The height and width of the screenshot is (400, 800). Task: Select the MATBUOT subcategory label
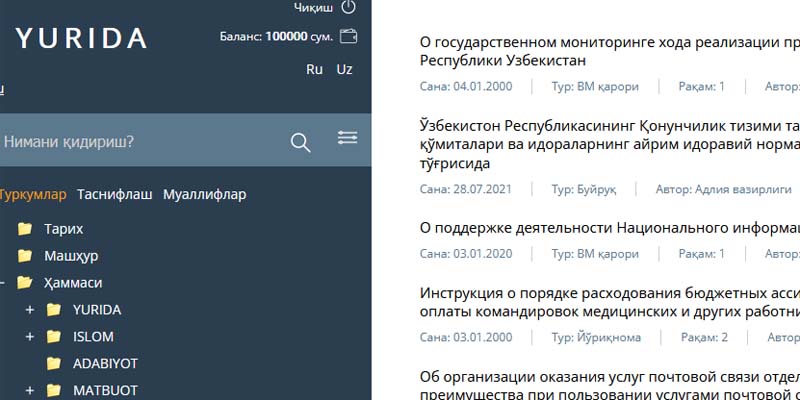[x=105, y=391]
